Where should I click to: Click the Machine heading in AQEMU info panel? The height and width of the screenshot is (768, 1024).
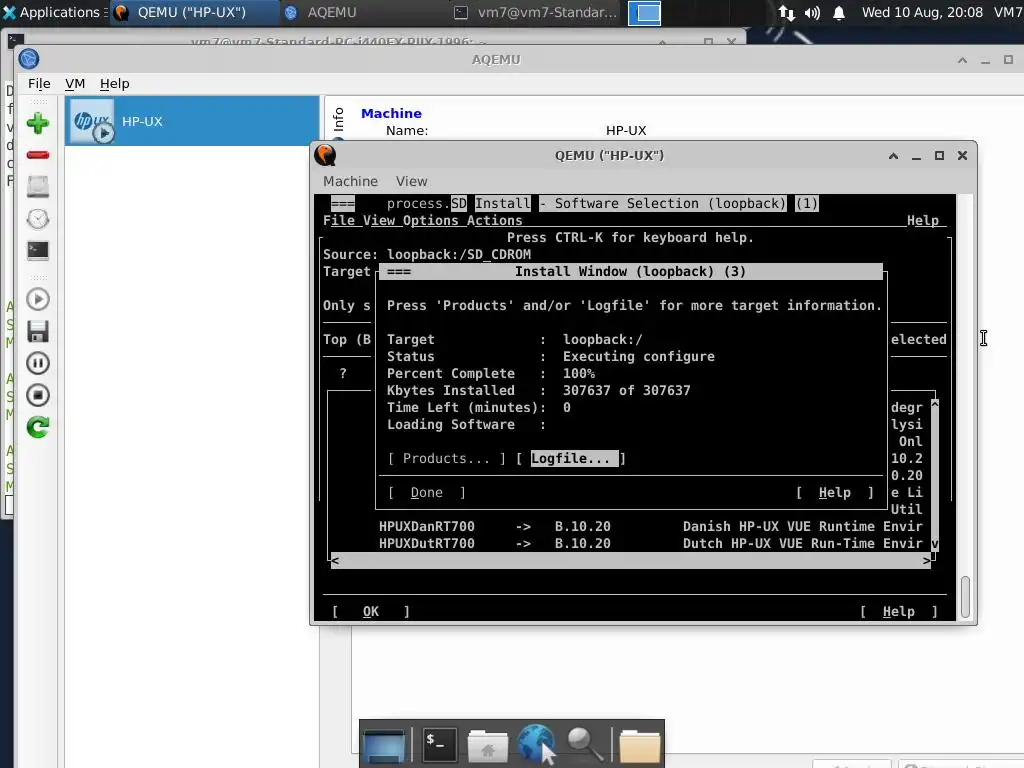point(391,113)
